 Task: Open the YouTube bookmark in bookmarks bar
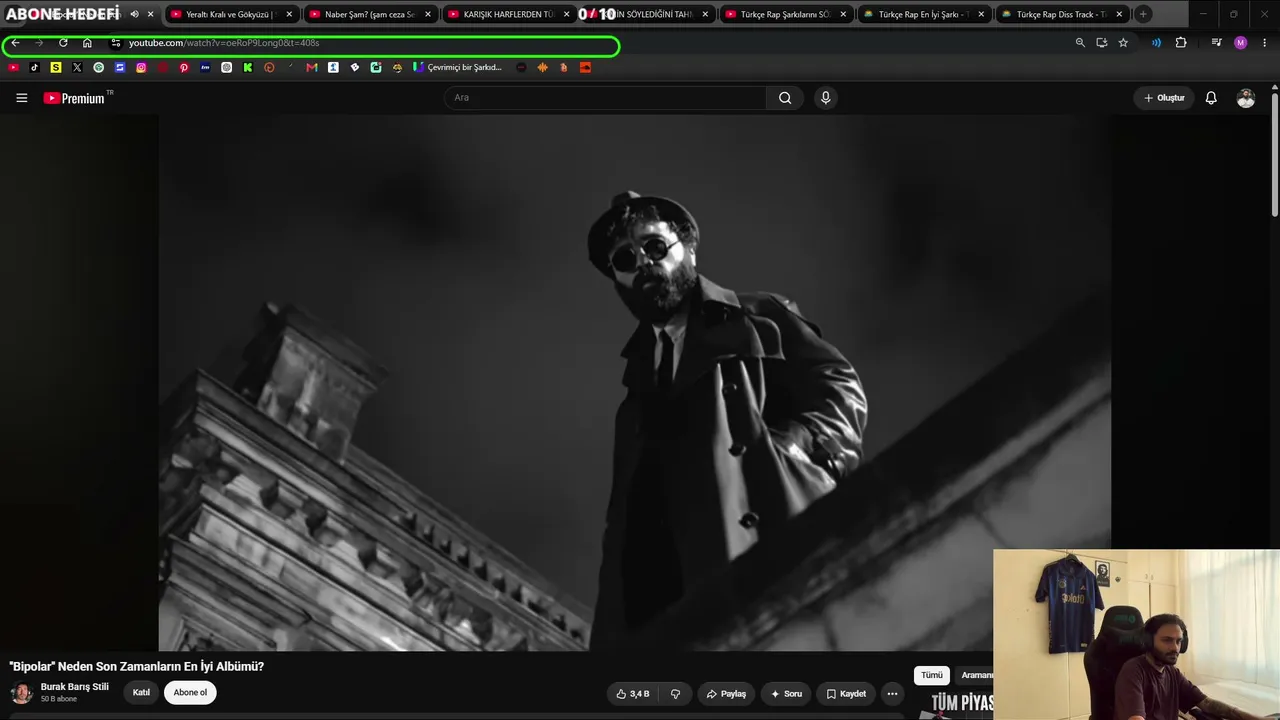pos(13,67)
